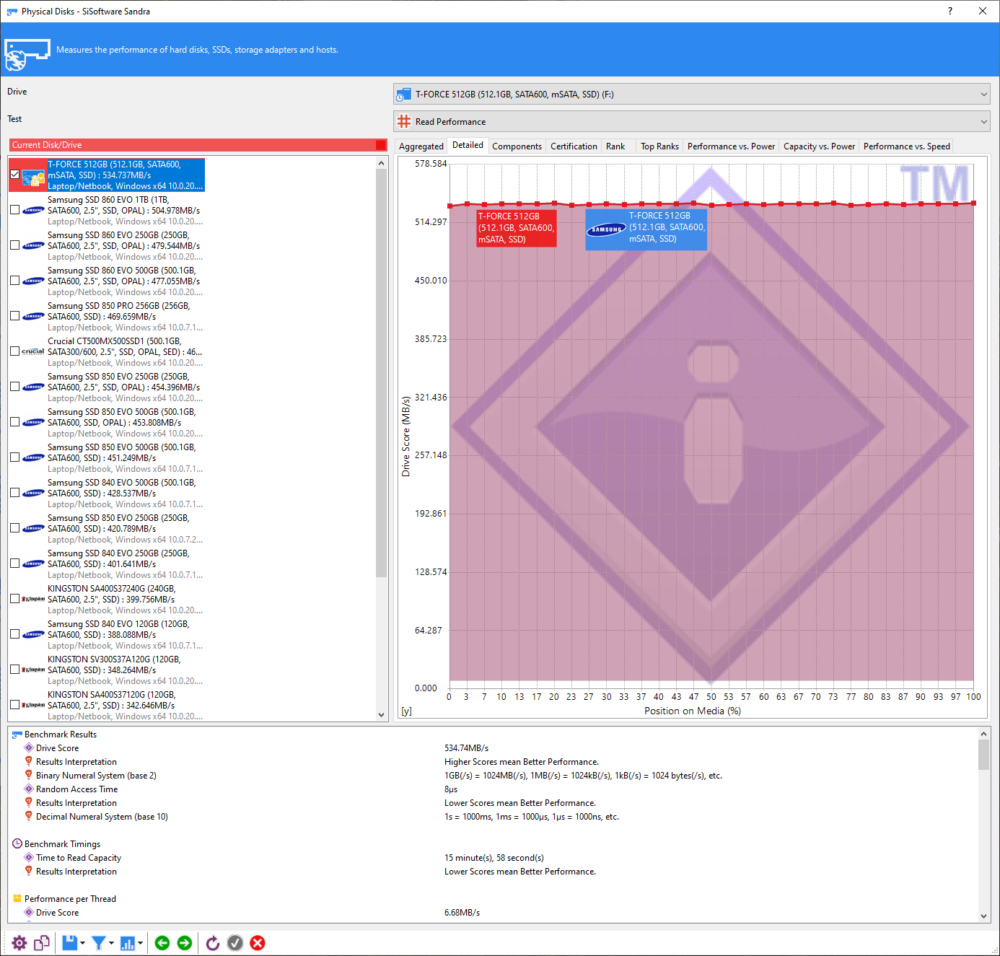Click the drive list scroll down arrow

(381, 715)
